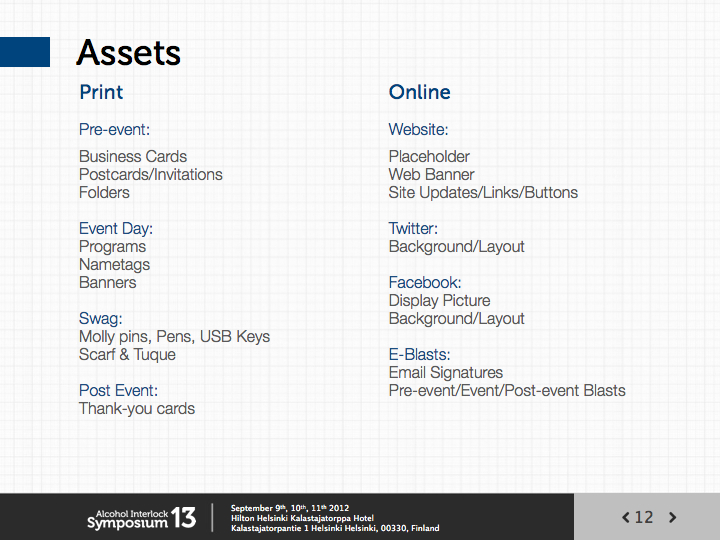Select the Online heading
Viewport: 720px width, 540px height.
pos(419,92)
